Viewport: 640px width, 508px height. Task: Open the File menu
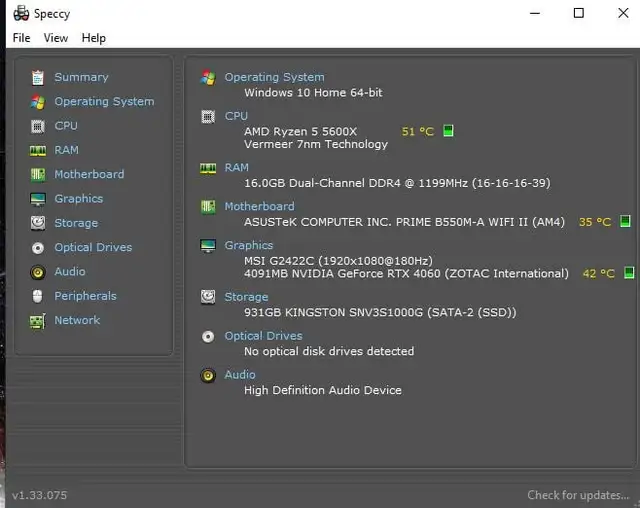(x=21, y=38)
